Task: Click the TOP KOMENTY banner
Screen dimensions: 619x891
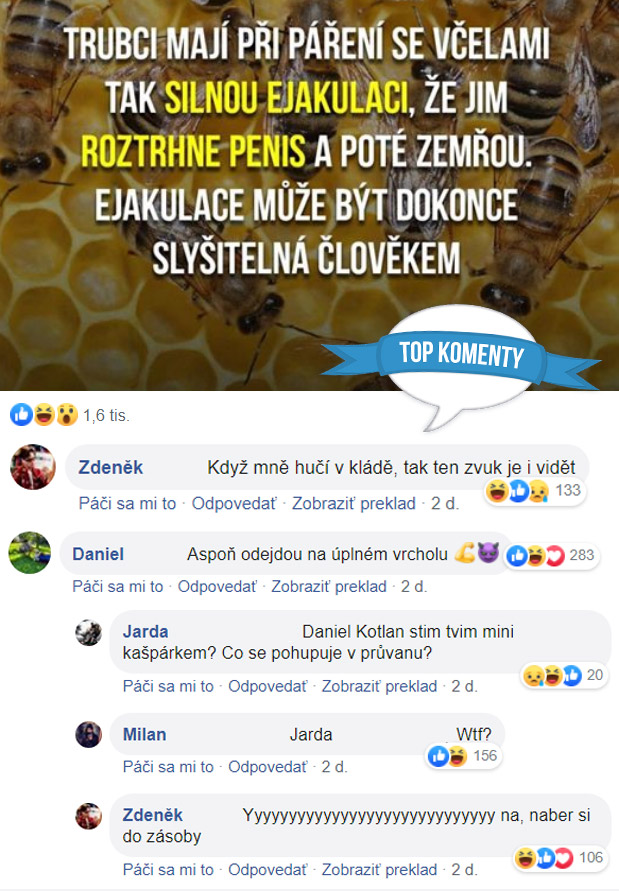Action: pyautogui.click(x=460, y=355)
